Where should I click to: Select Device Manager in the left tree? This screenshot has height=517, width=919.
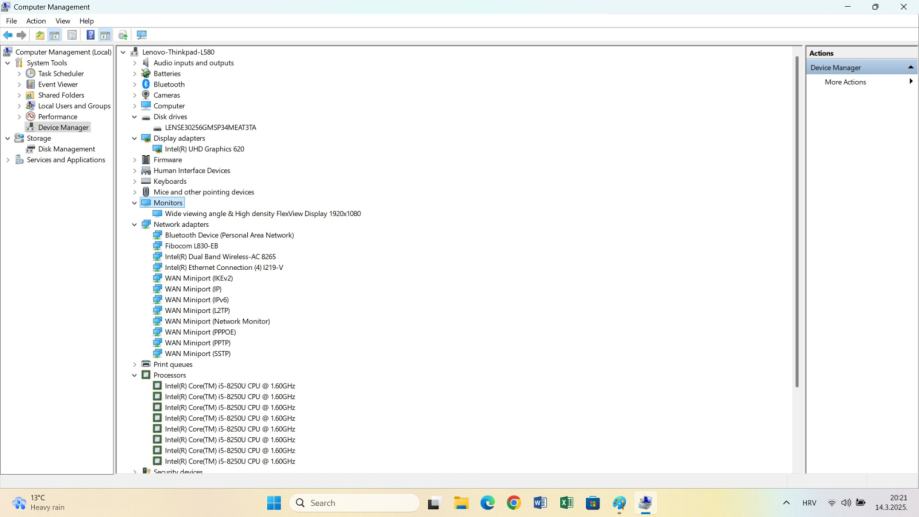click(x=63, y=127)
